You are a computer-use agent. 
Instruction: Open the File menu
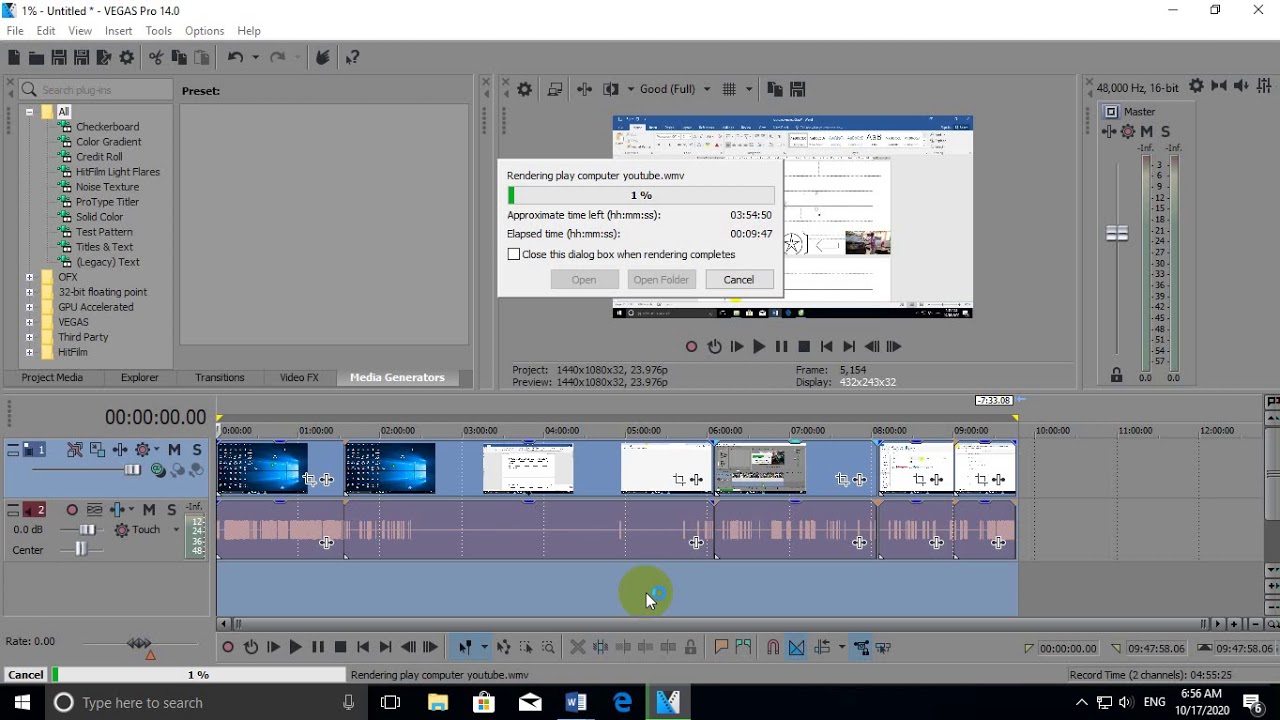[15, 31]
